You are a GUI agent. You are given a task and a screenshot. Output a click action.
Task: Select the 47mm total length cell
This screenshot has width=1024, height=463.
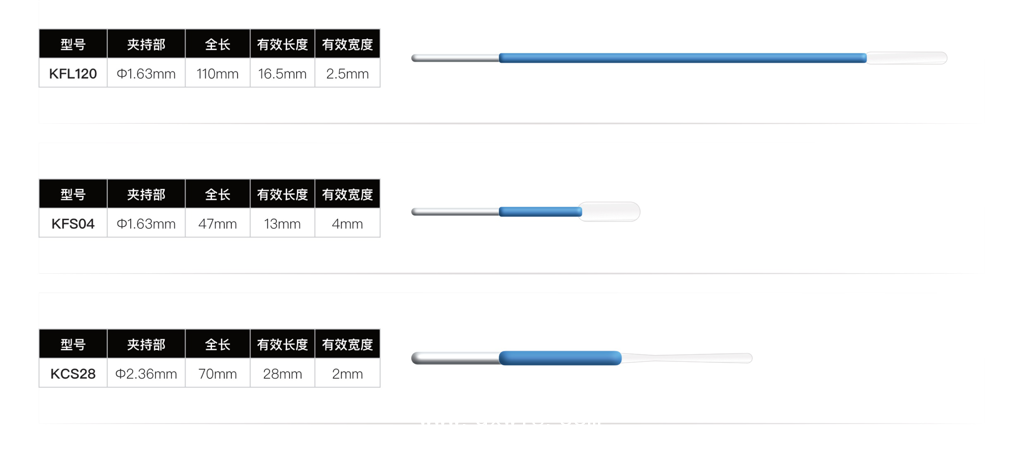click(218, 224)
